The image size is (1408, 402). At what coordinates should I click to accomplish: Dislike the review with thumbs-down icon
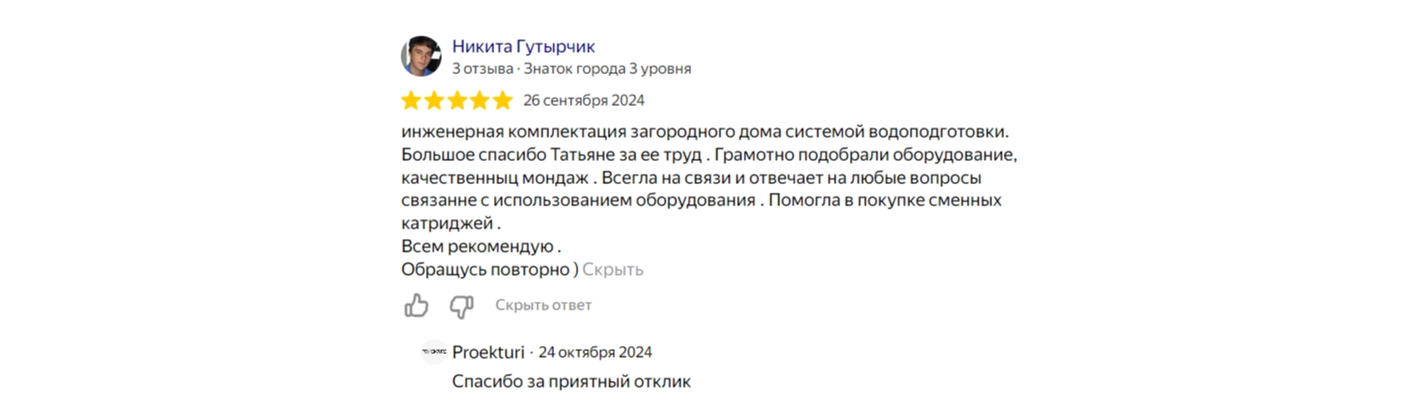(461, 306)
